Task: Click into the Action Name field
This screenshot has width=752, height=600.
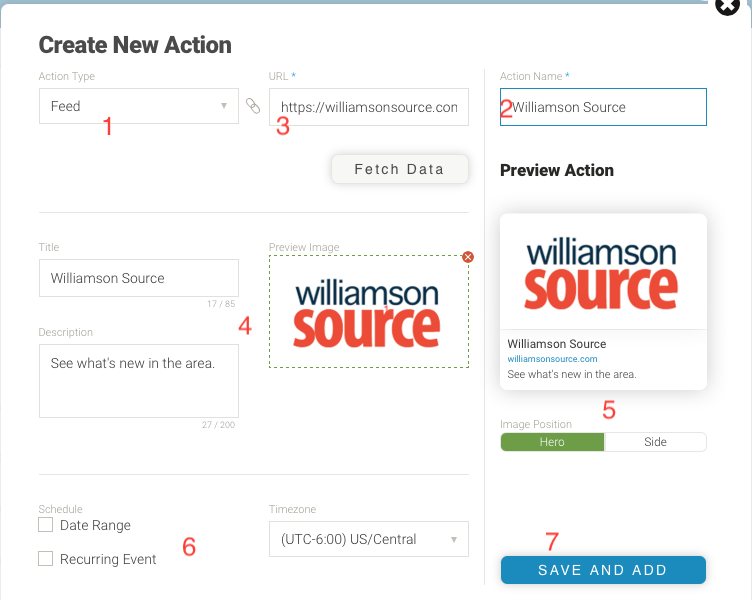Action: click(603, 107)
